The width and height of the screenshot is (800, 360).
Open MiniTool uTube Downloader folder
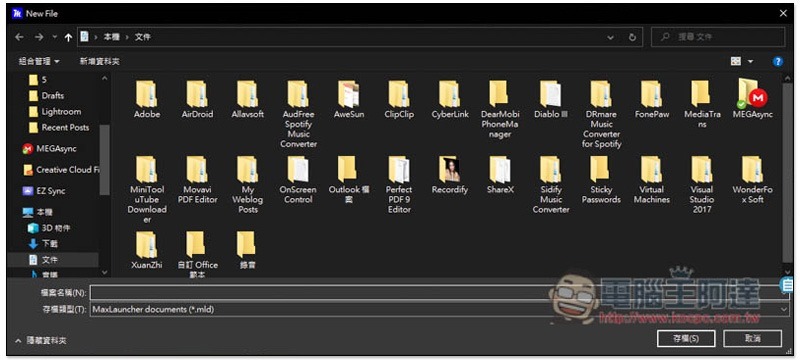coord(146,190)
